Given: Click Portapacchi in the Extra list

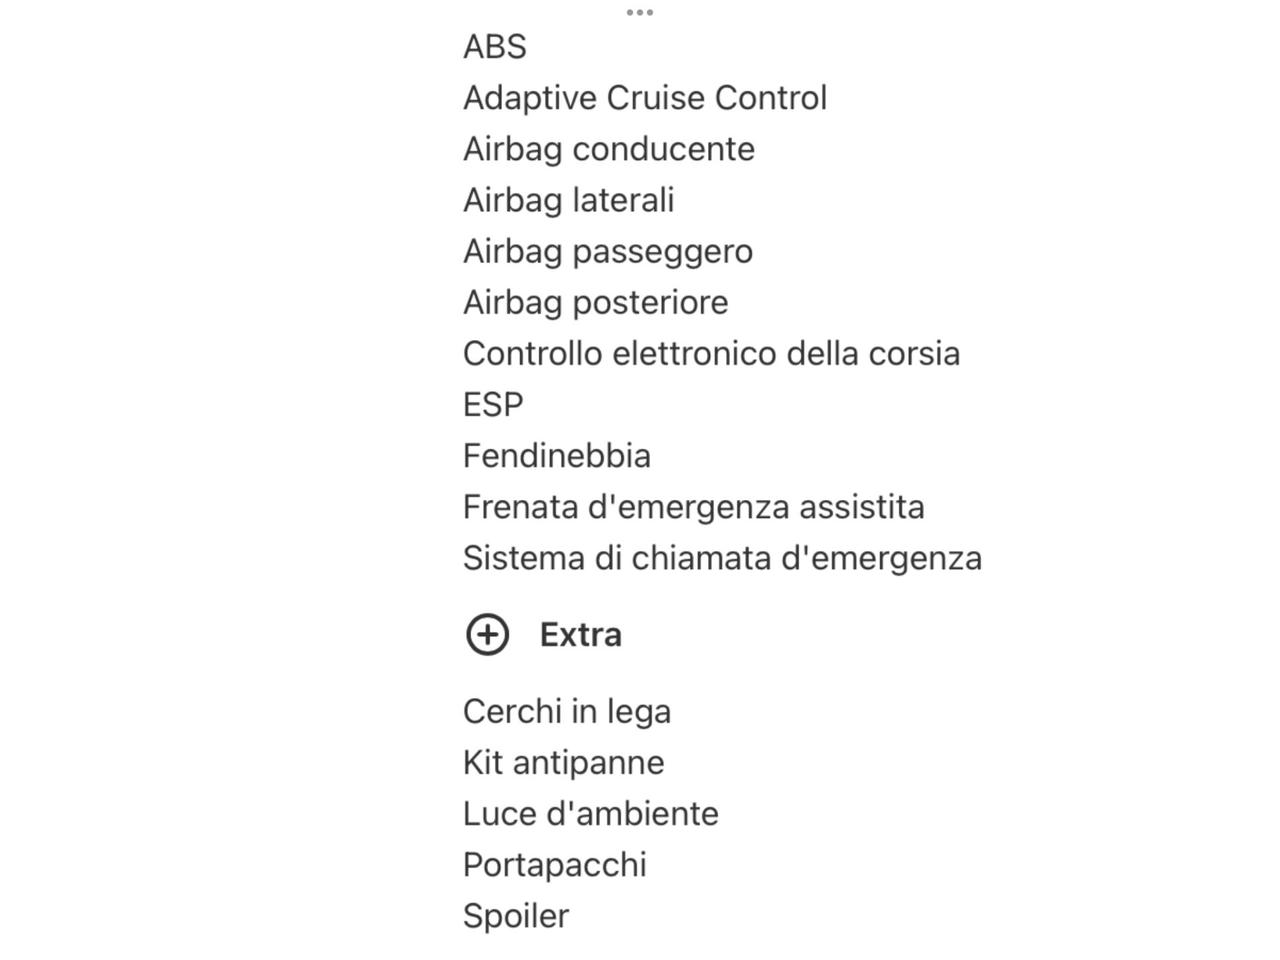Looking at the screenshot, I should (x=554, y=864).
